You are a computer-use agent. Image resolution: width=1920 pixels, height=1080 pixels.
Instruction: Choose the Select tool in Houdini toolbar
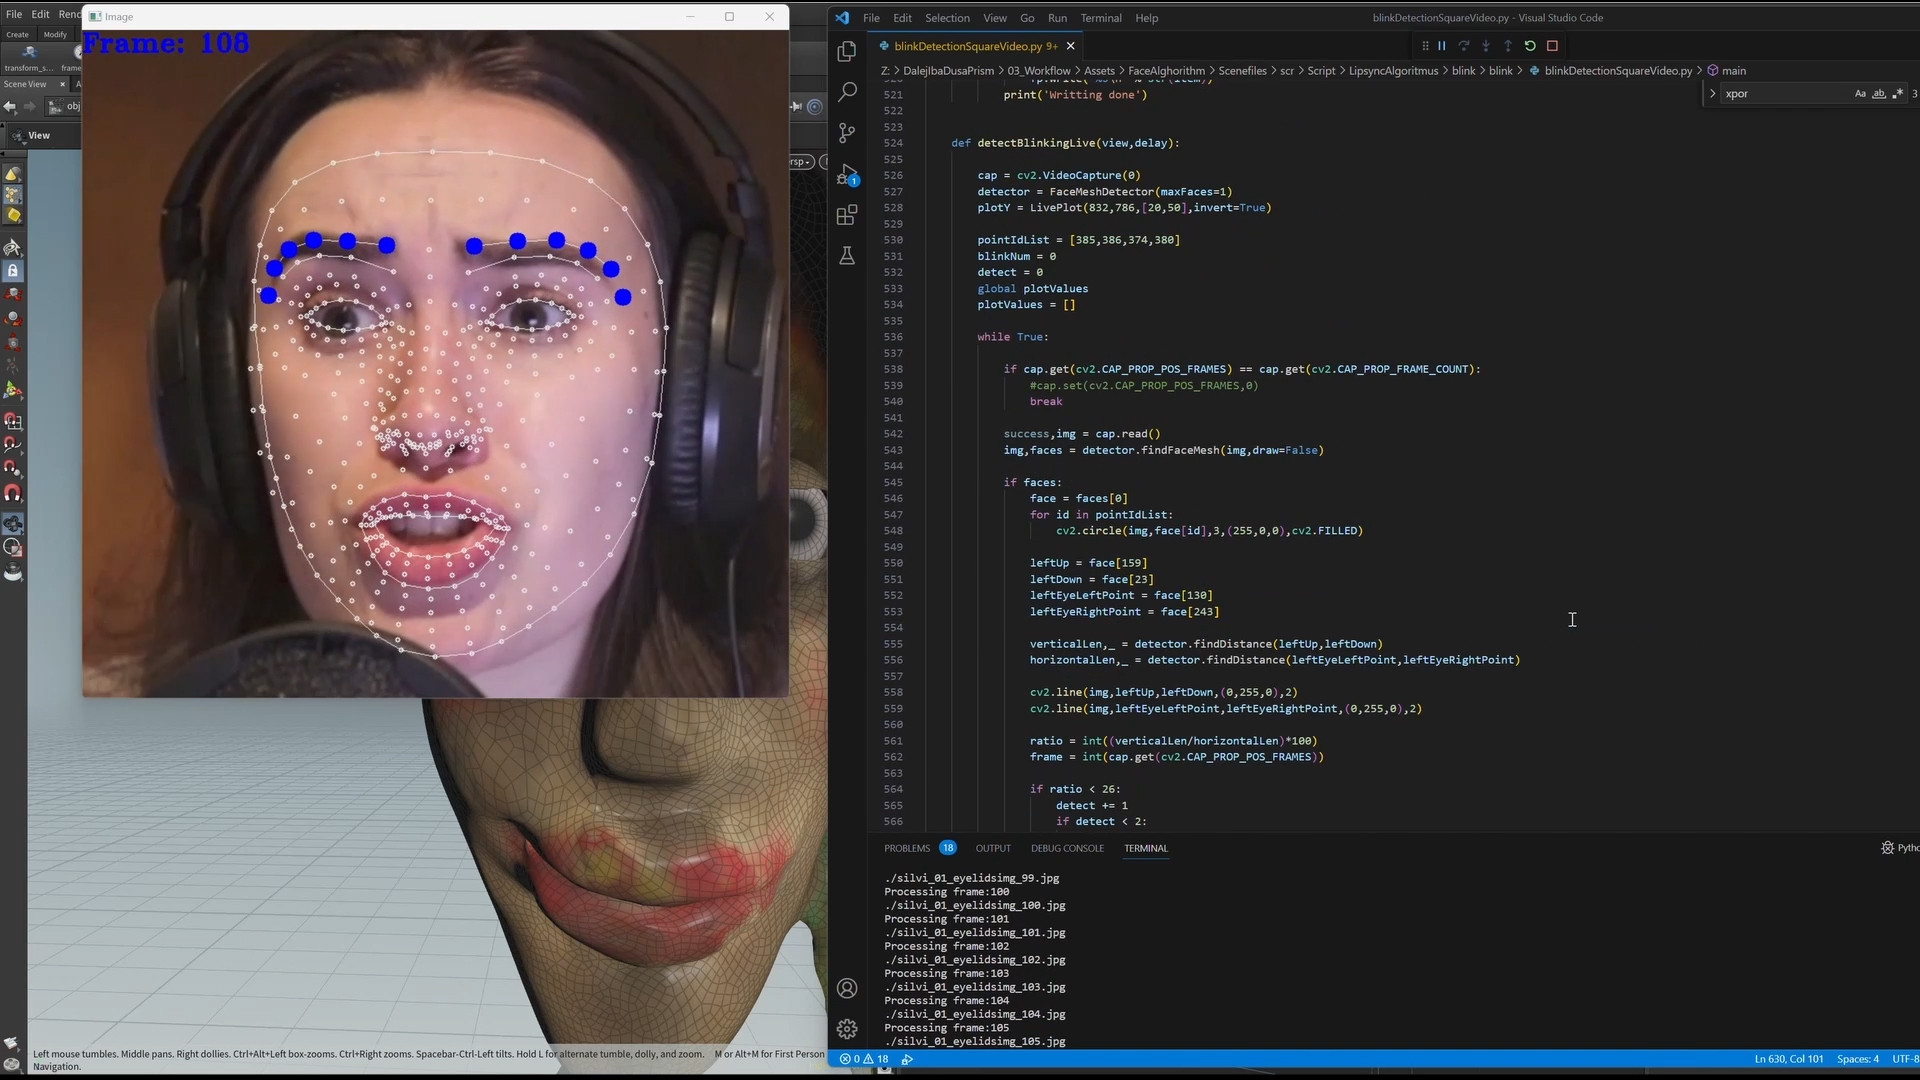(13, 247)
